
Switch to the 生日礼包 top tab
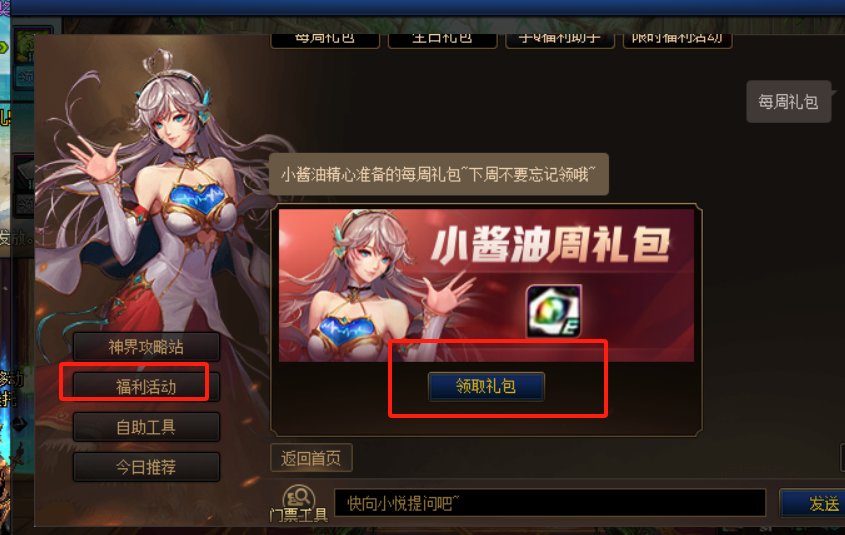tap(442, 40)
